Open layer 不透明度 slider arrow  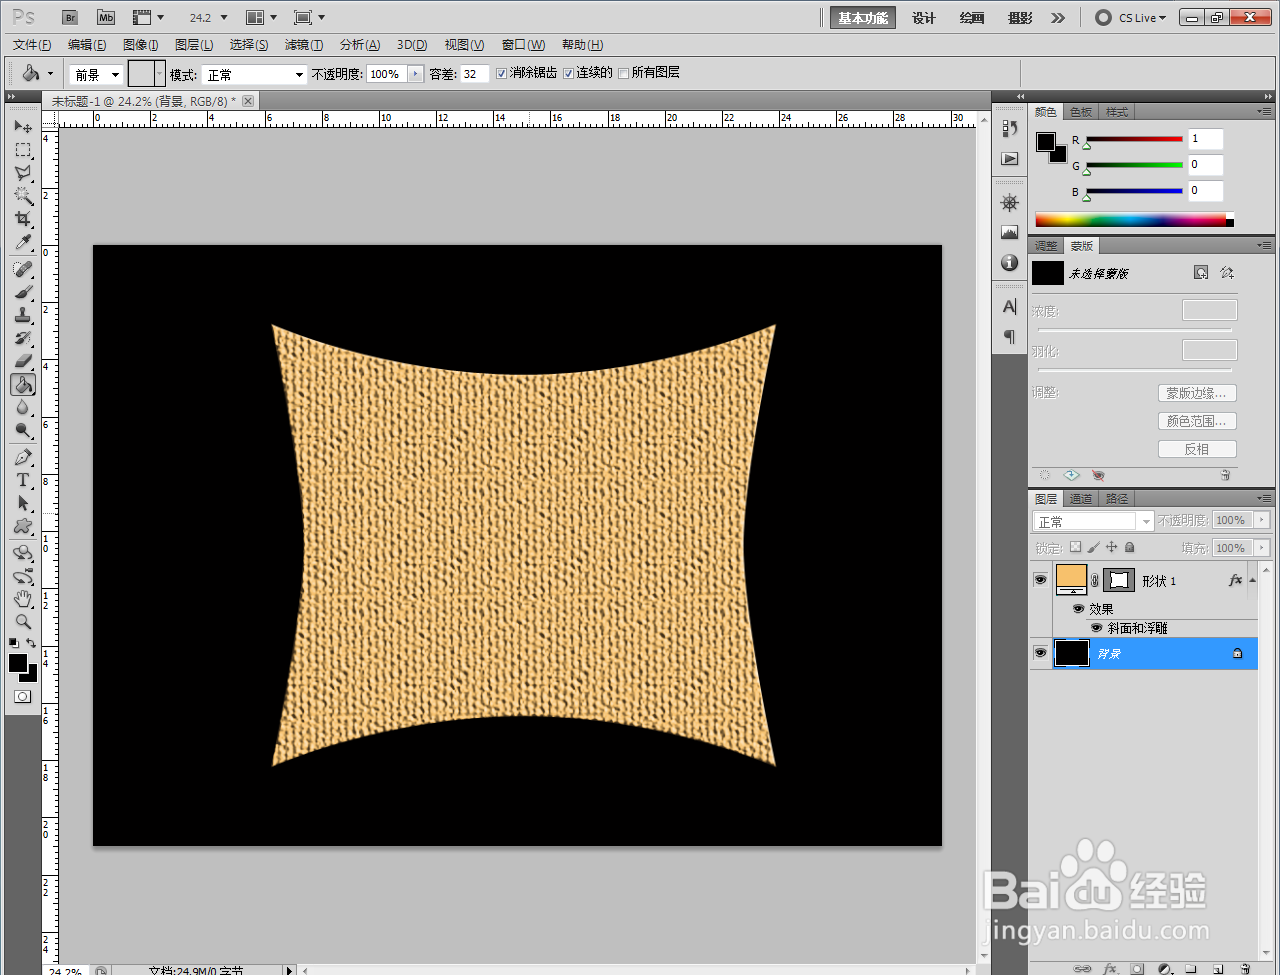coord(1262,520)
